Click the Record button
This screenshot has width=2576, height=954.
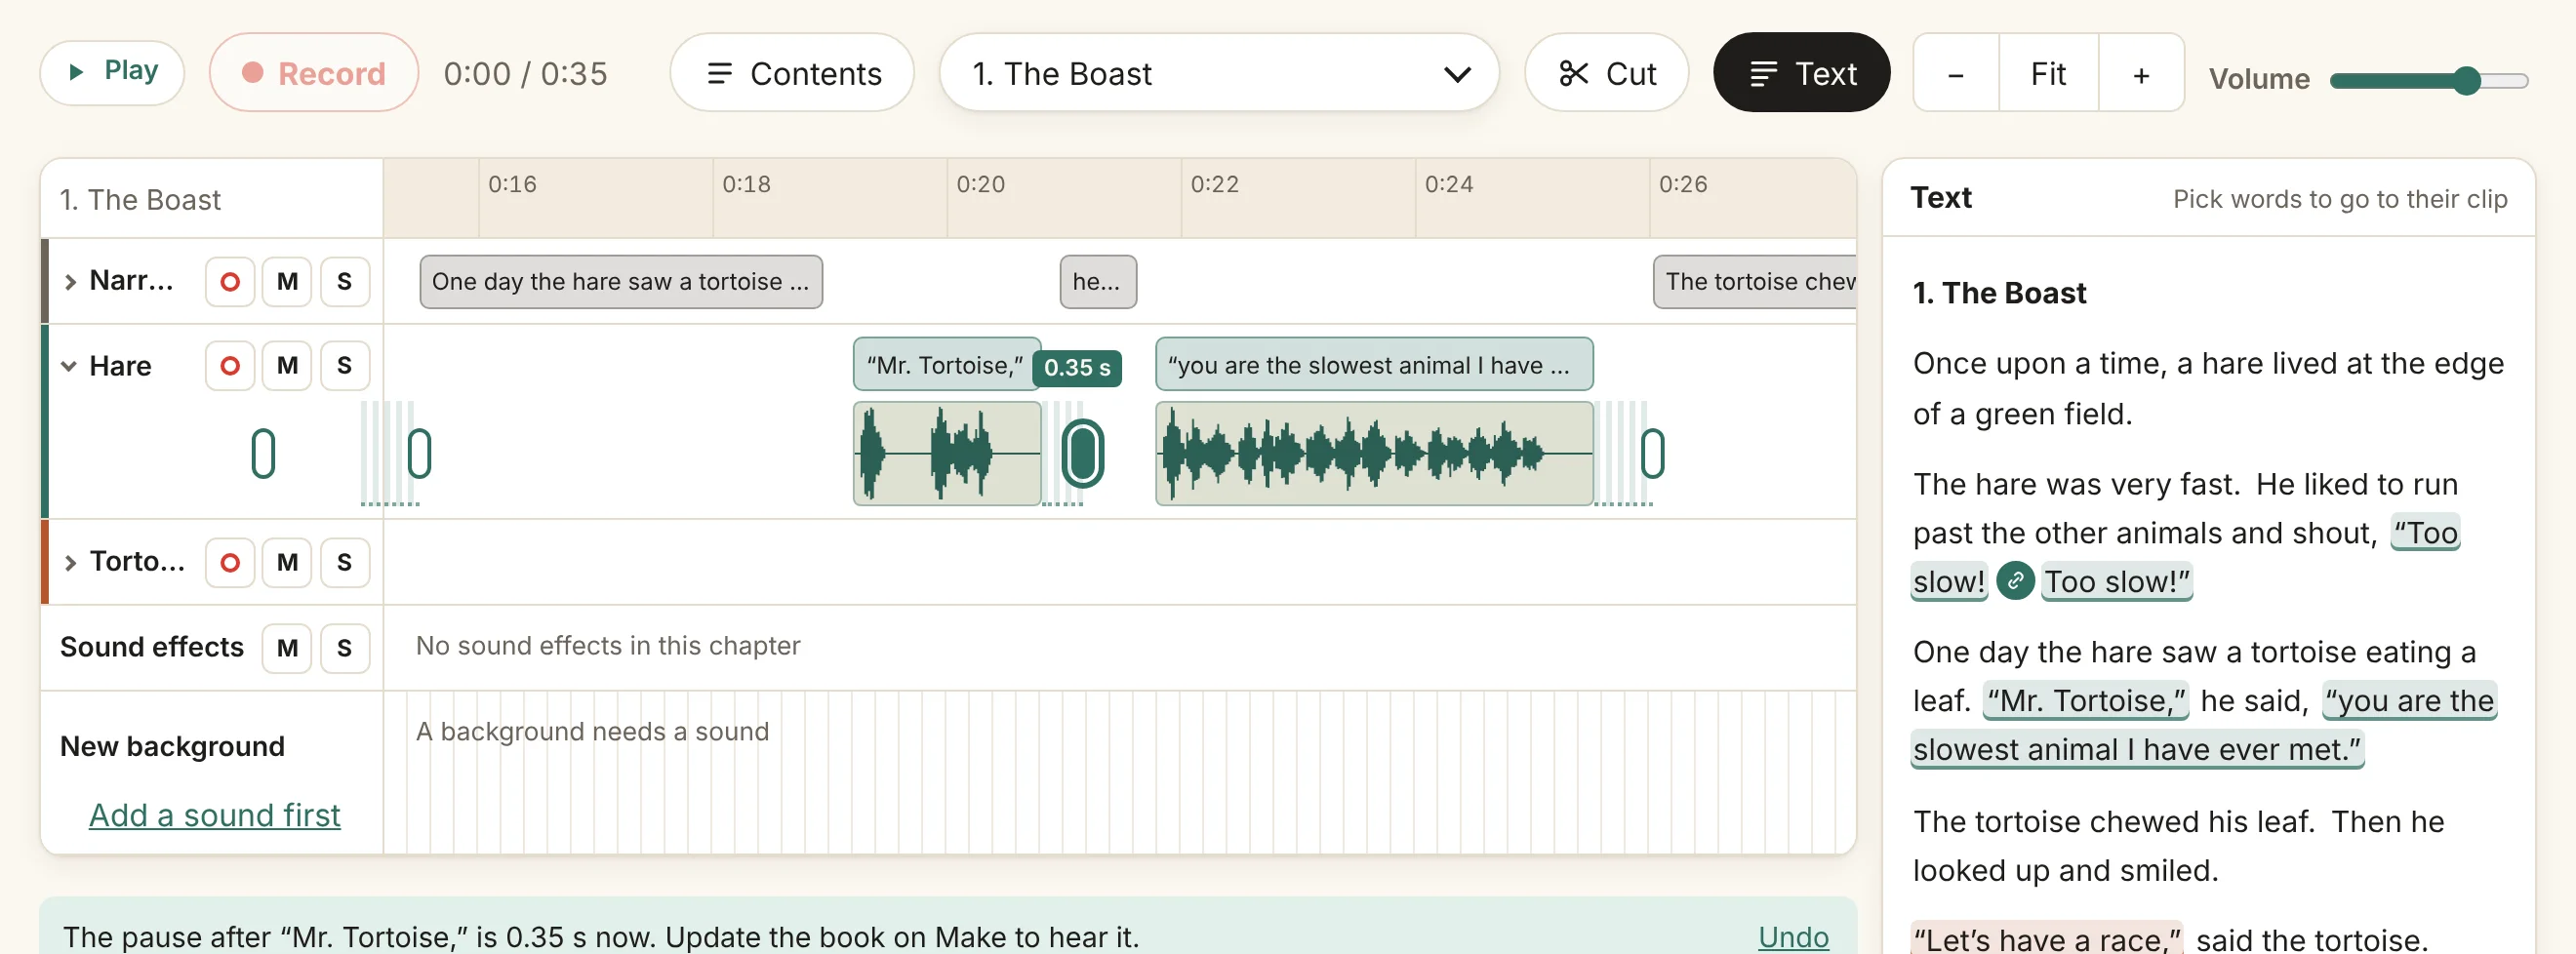313,72
